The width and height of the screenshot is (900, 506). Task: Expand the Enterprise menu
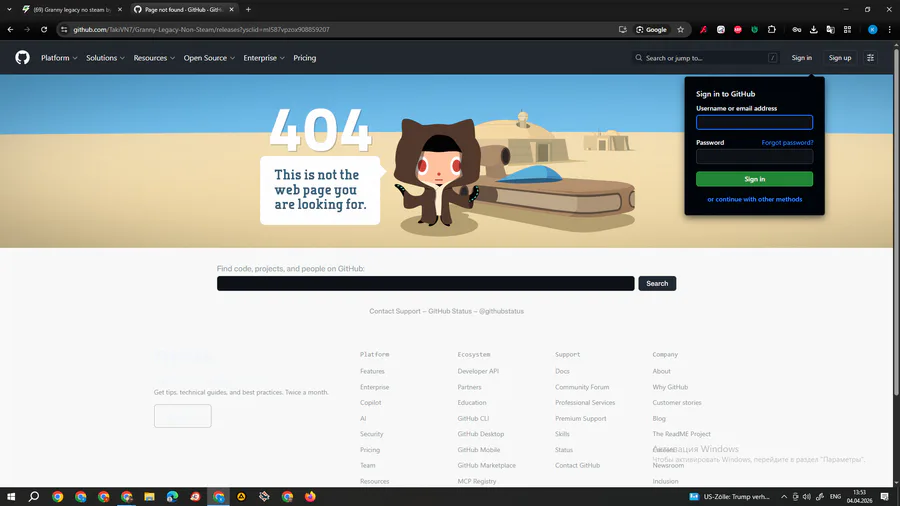click(x=263, y=57)
